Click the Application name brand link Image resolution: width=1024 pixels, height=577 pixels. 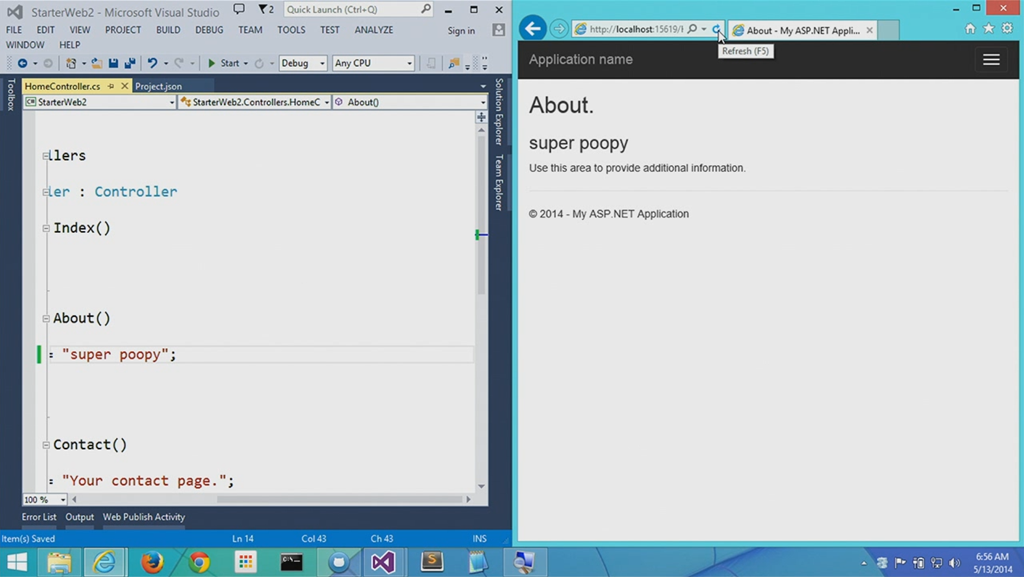click(x=581, y=59)
